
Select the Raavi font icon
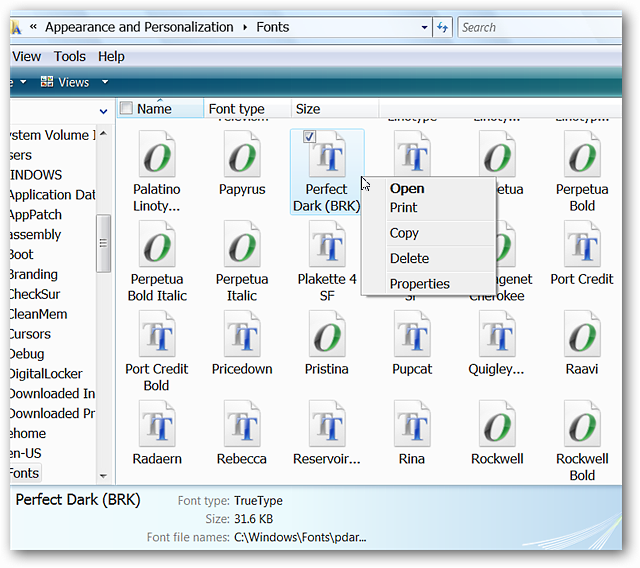pos(582,333)
